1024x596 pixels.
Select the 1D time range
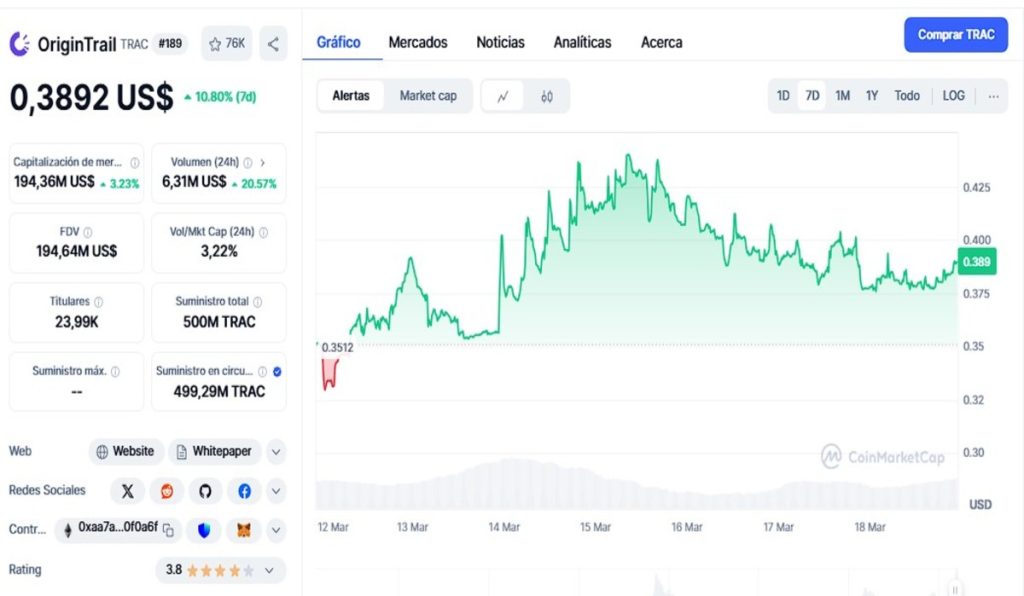[783, 96]
